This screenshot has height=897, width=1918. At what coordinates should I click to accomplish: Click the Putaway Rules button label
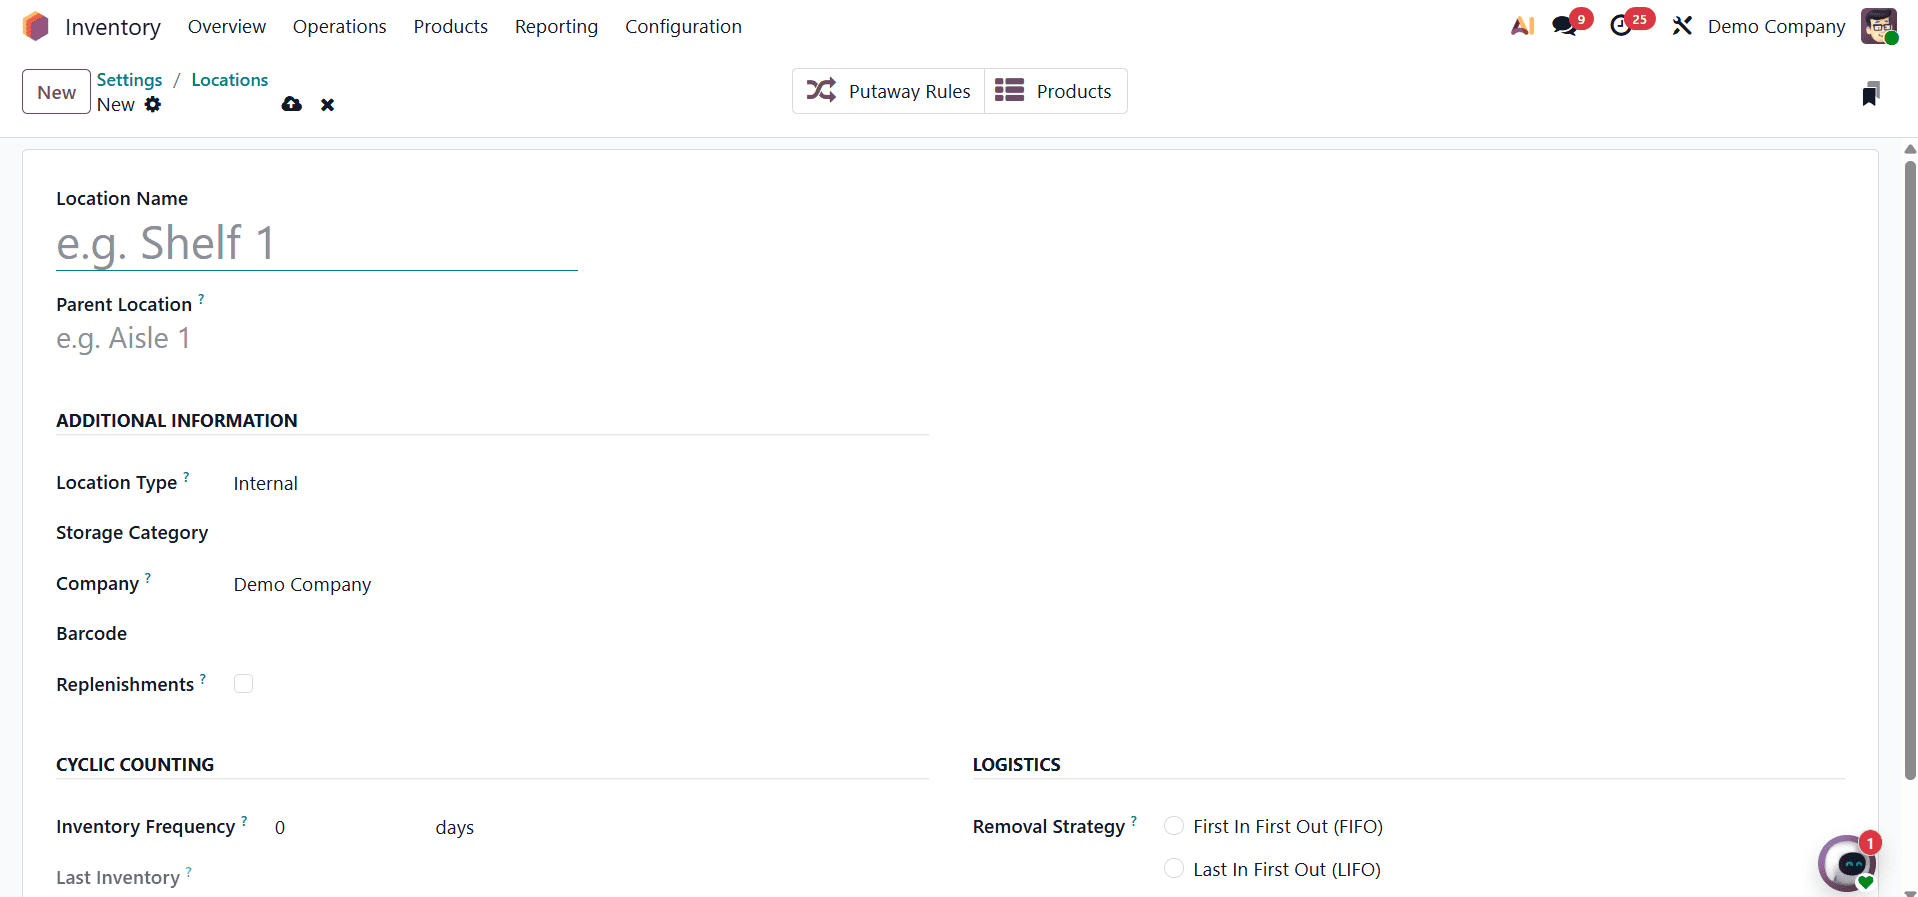pos(910,91)
